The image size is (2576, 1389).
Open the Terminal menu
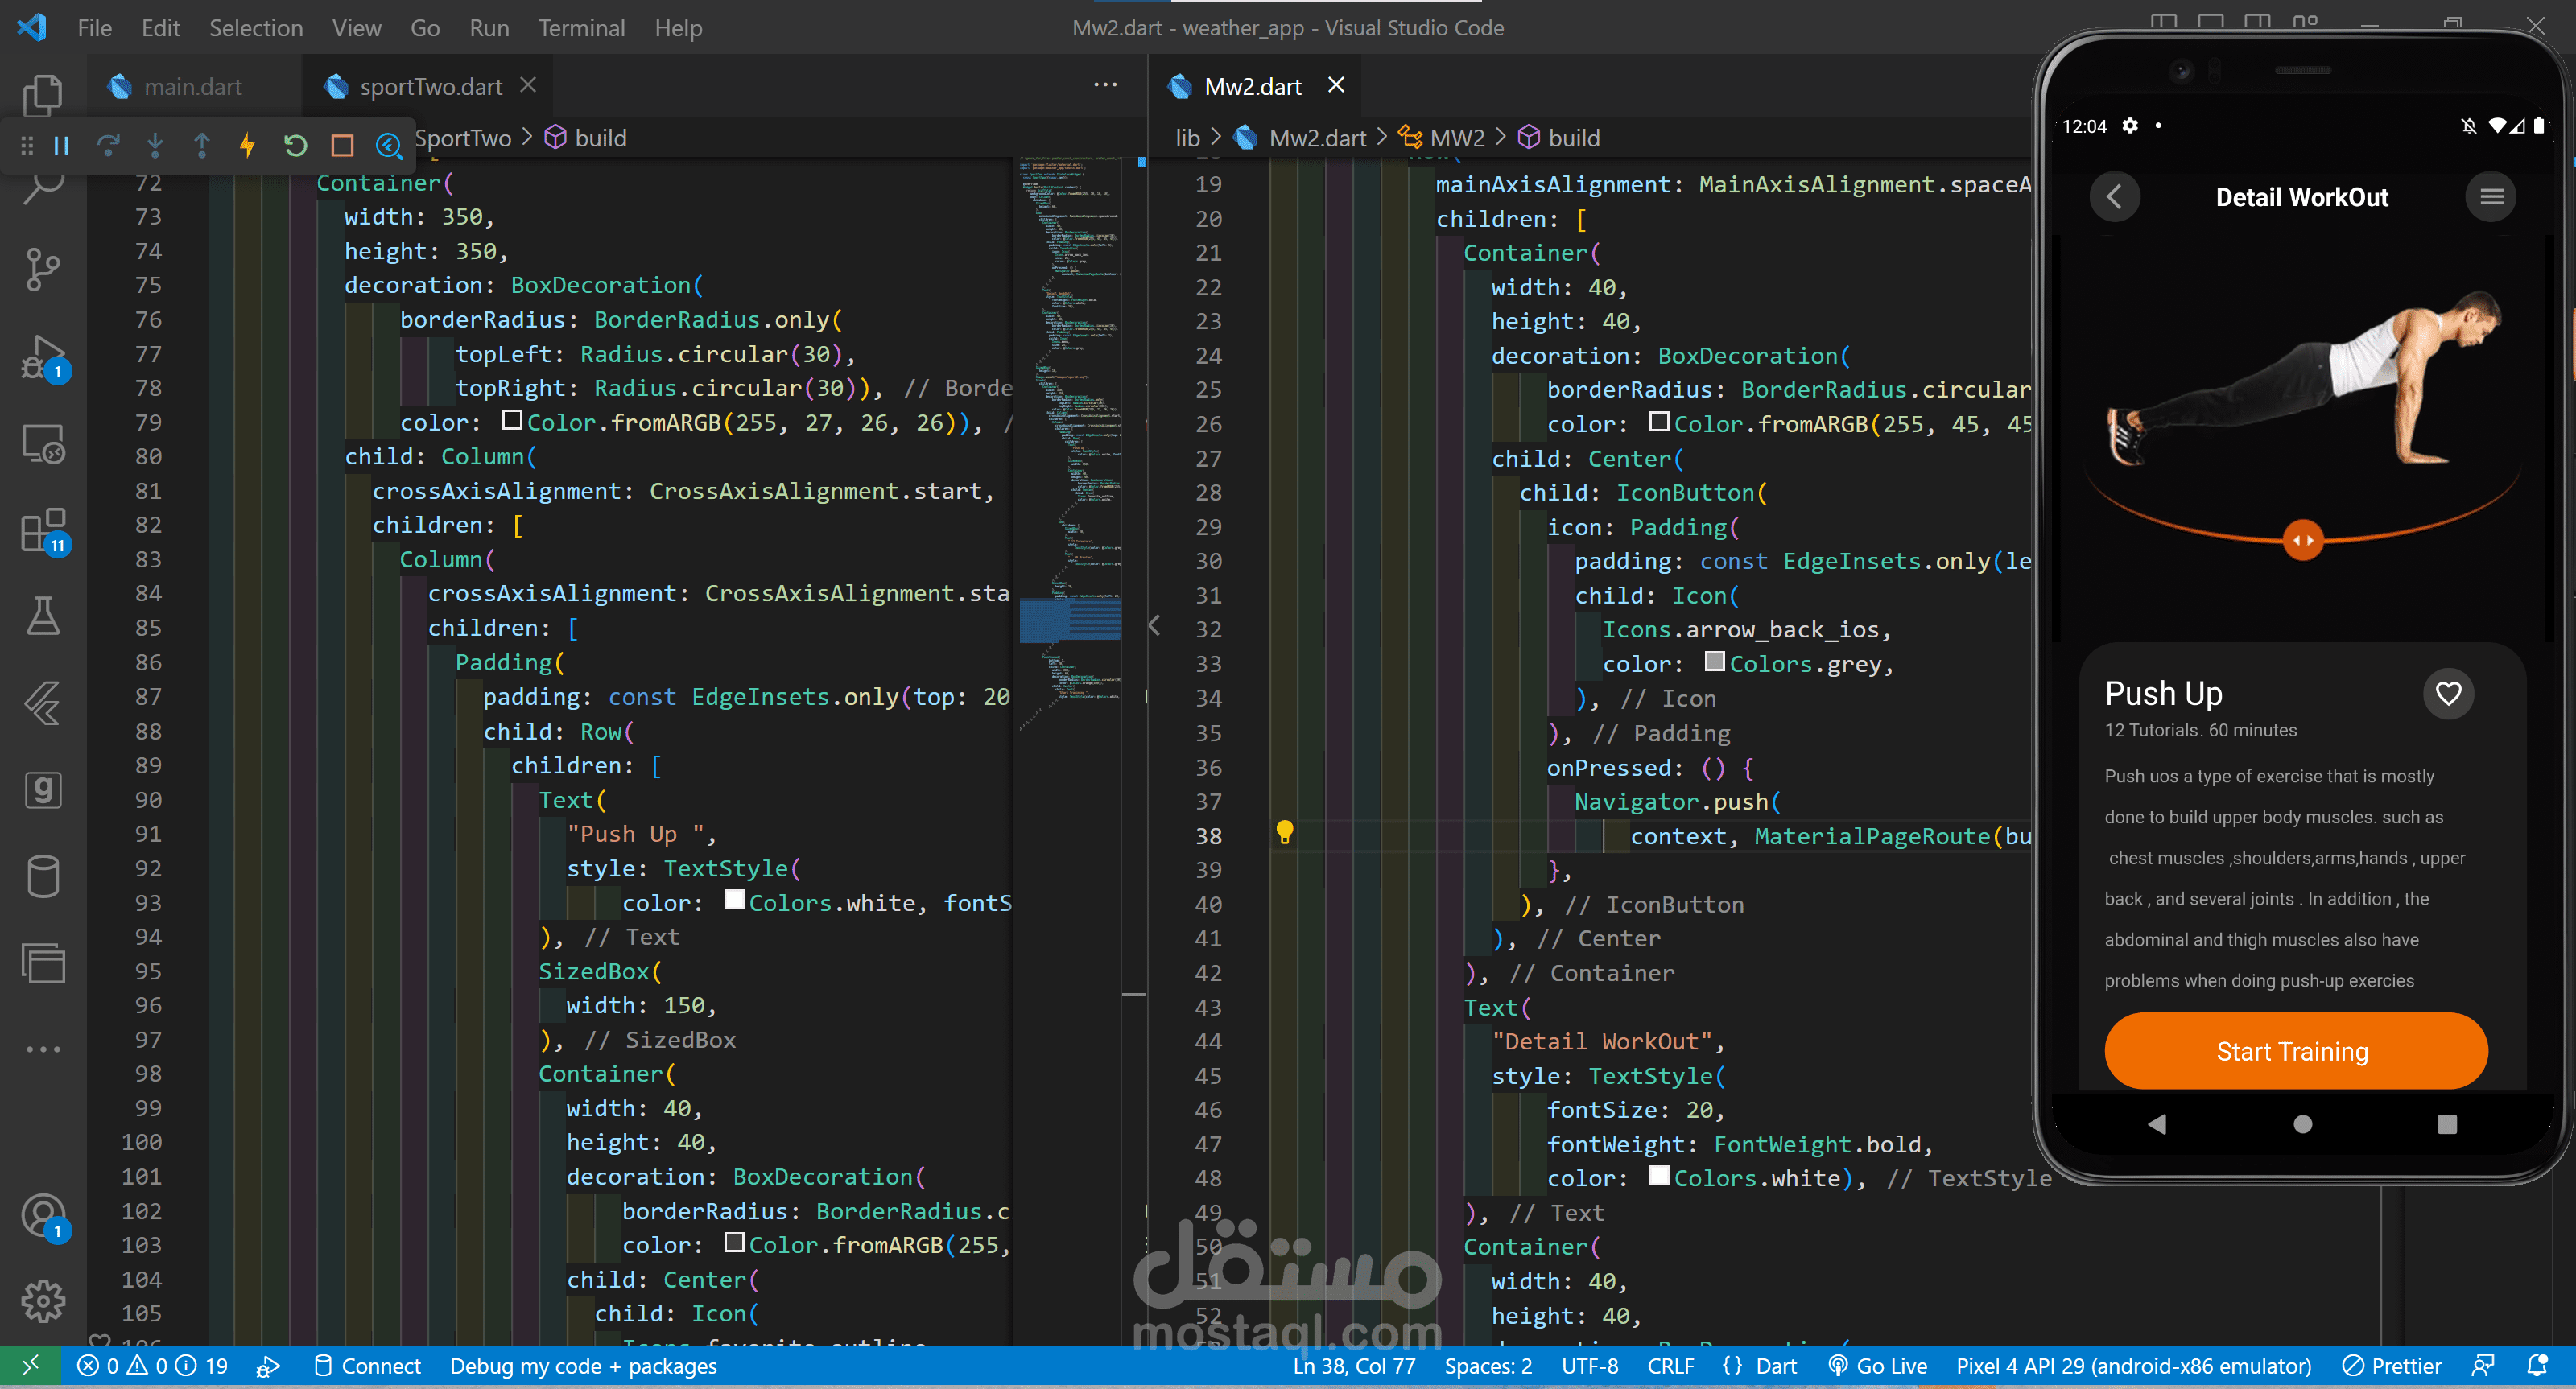click(x=581, y=28)
